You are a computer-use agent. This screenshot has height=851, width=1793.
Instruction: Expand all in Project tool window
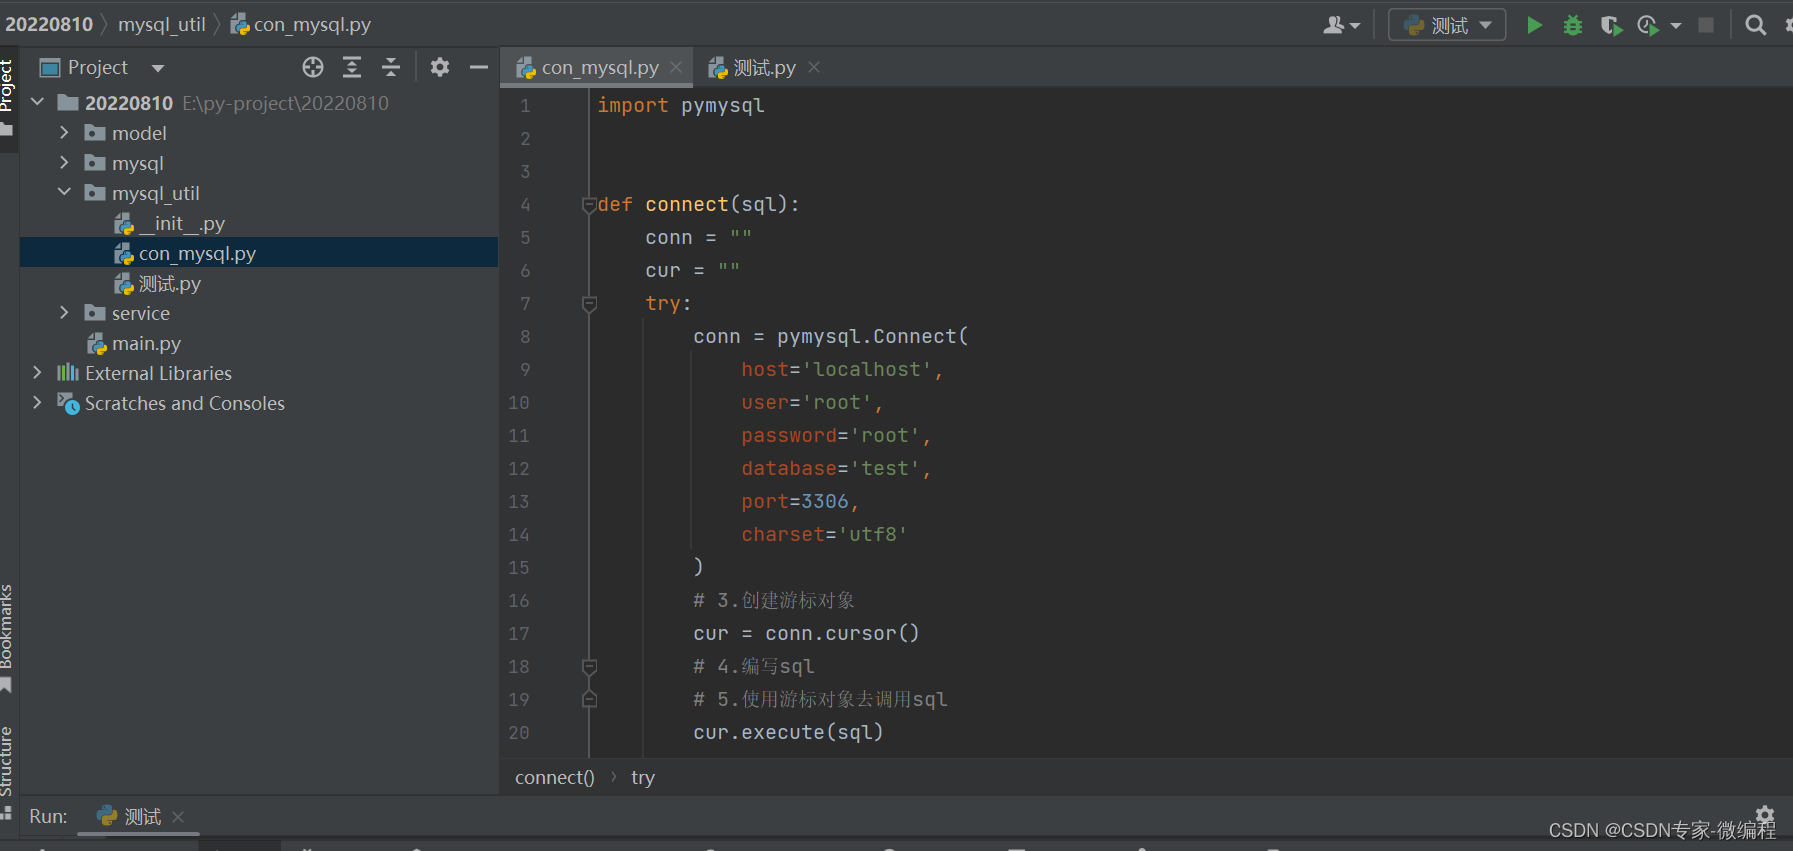(352, 67)
